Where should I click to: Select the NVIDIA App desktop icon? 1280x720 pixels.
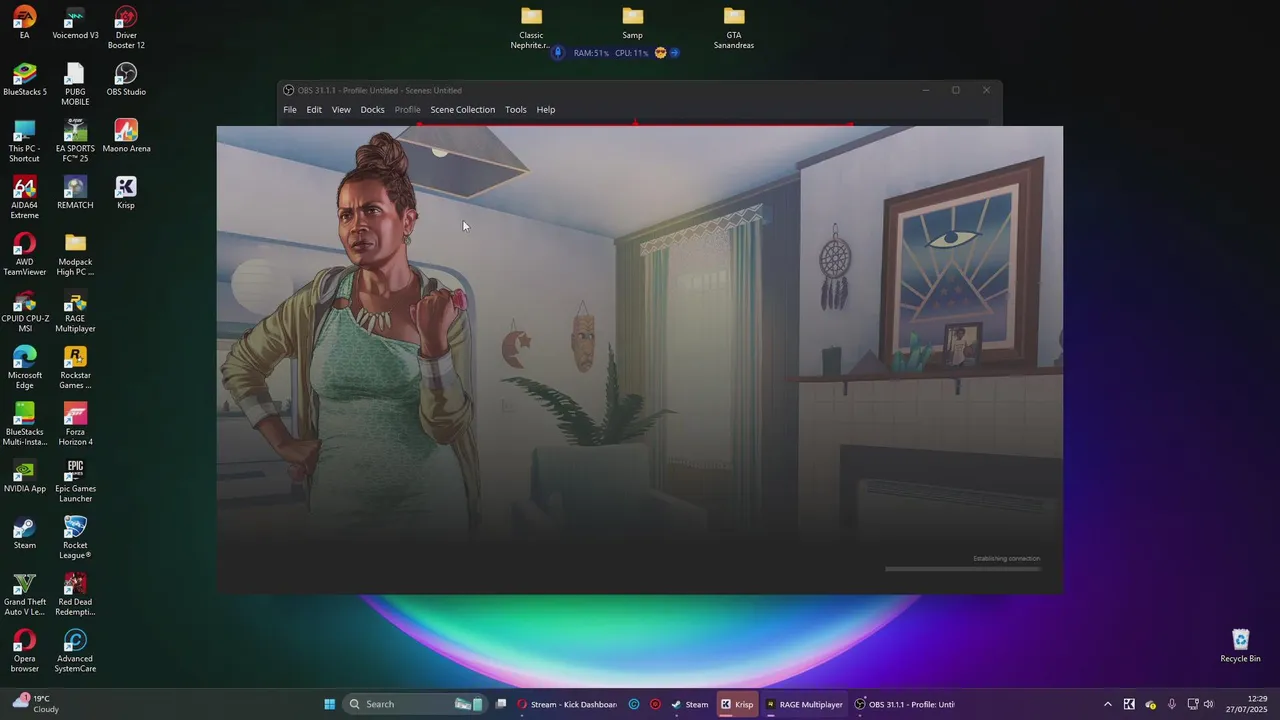(24, 477)
